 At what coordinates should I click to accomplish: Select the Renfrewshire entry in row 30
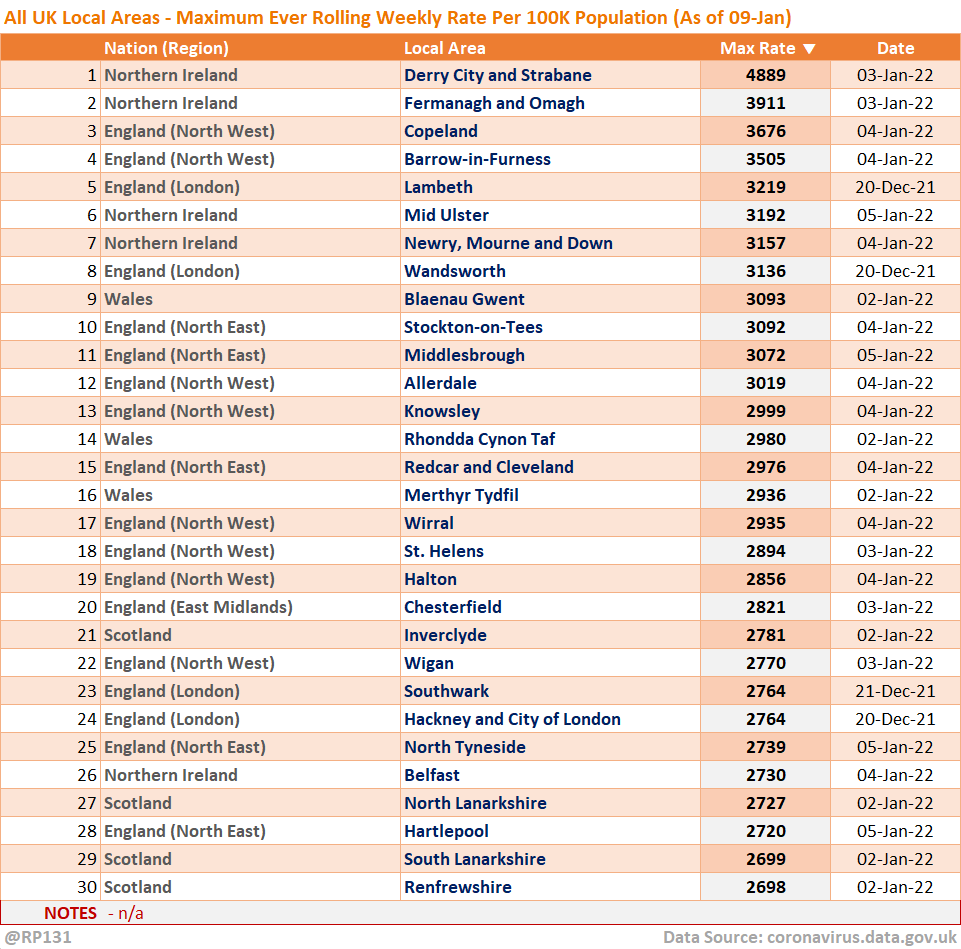click(x=457, y=887)
